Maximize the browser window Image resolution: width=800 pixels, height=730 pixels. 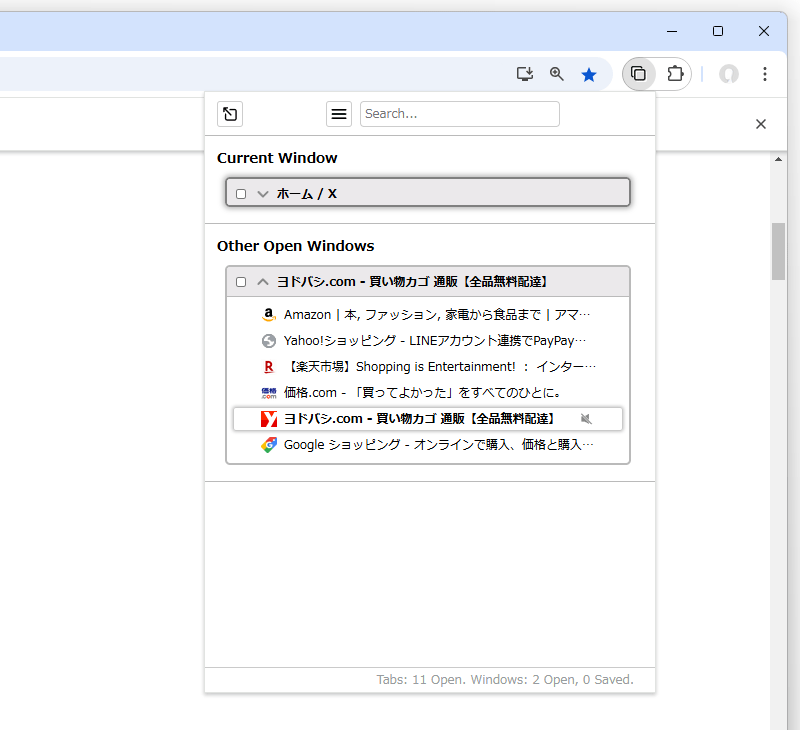[x=718, y=31]
